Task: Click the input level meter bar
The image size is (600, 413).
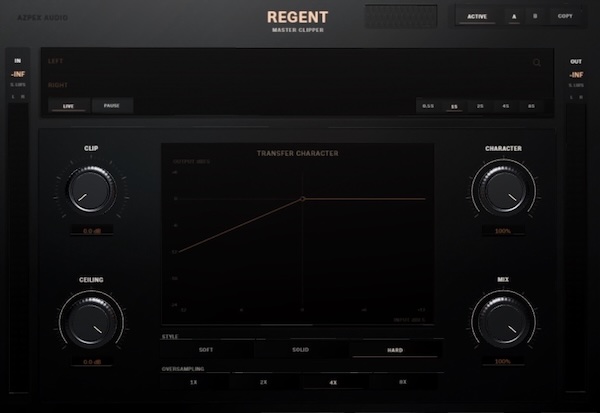Action: pyautogui.click(x=18, y=247)
